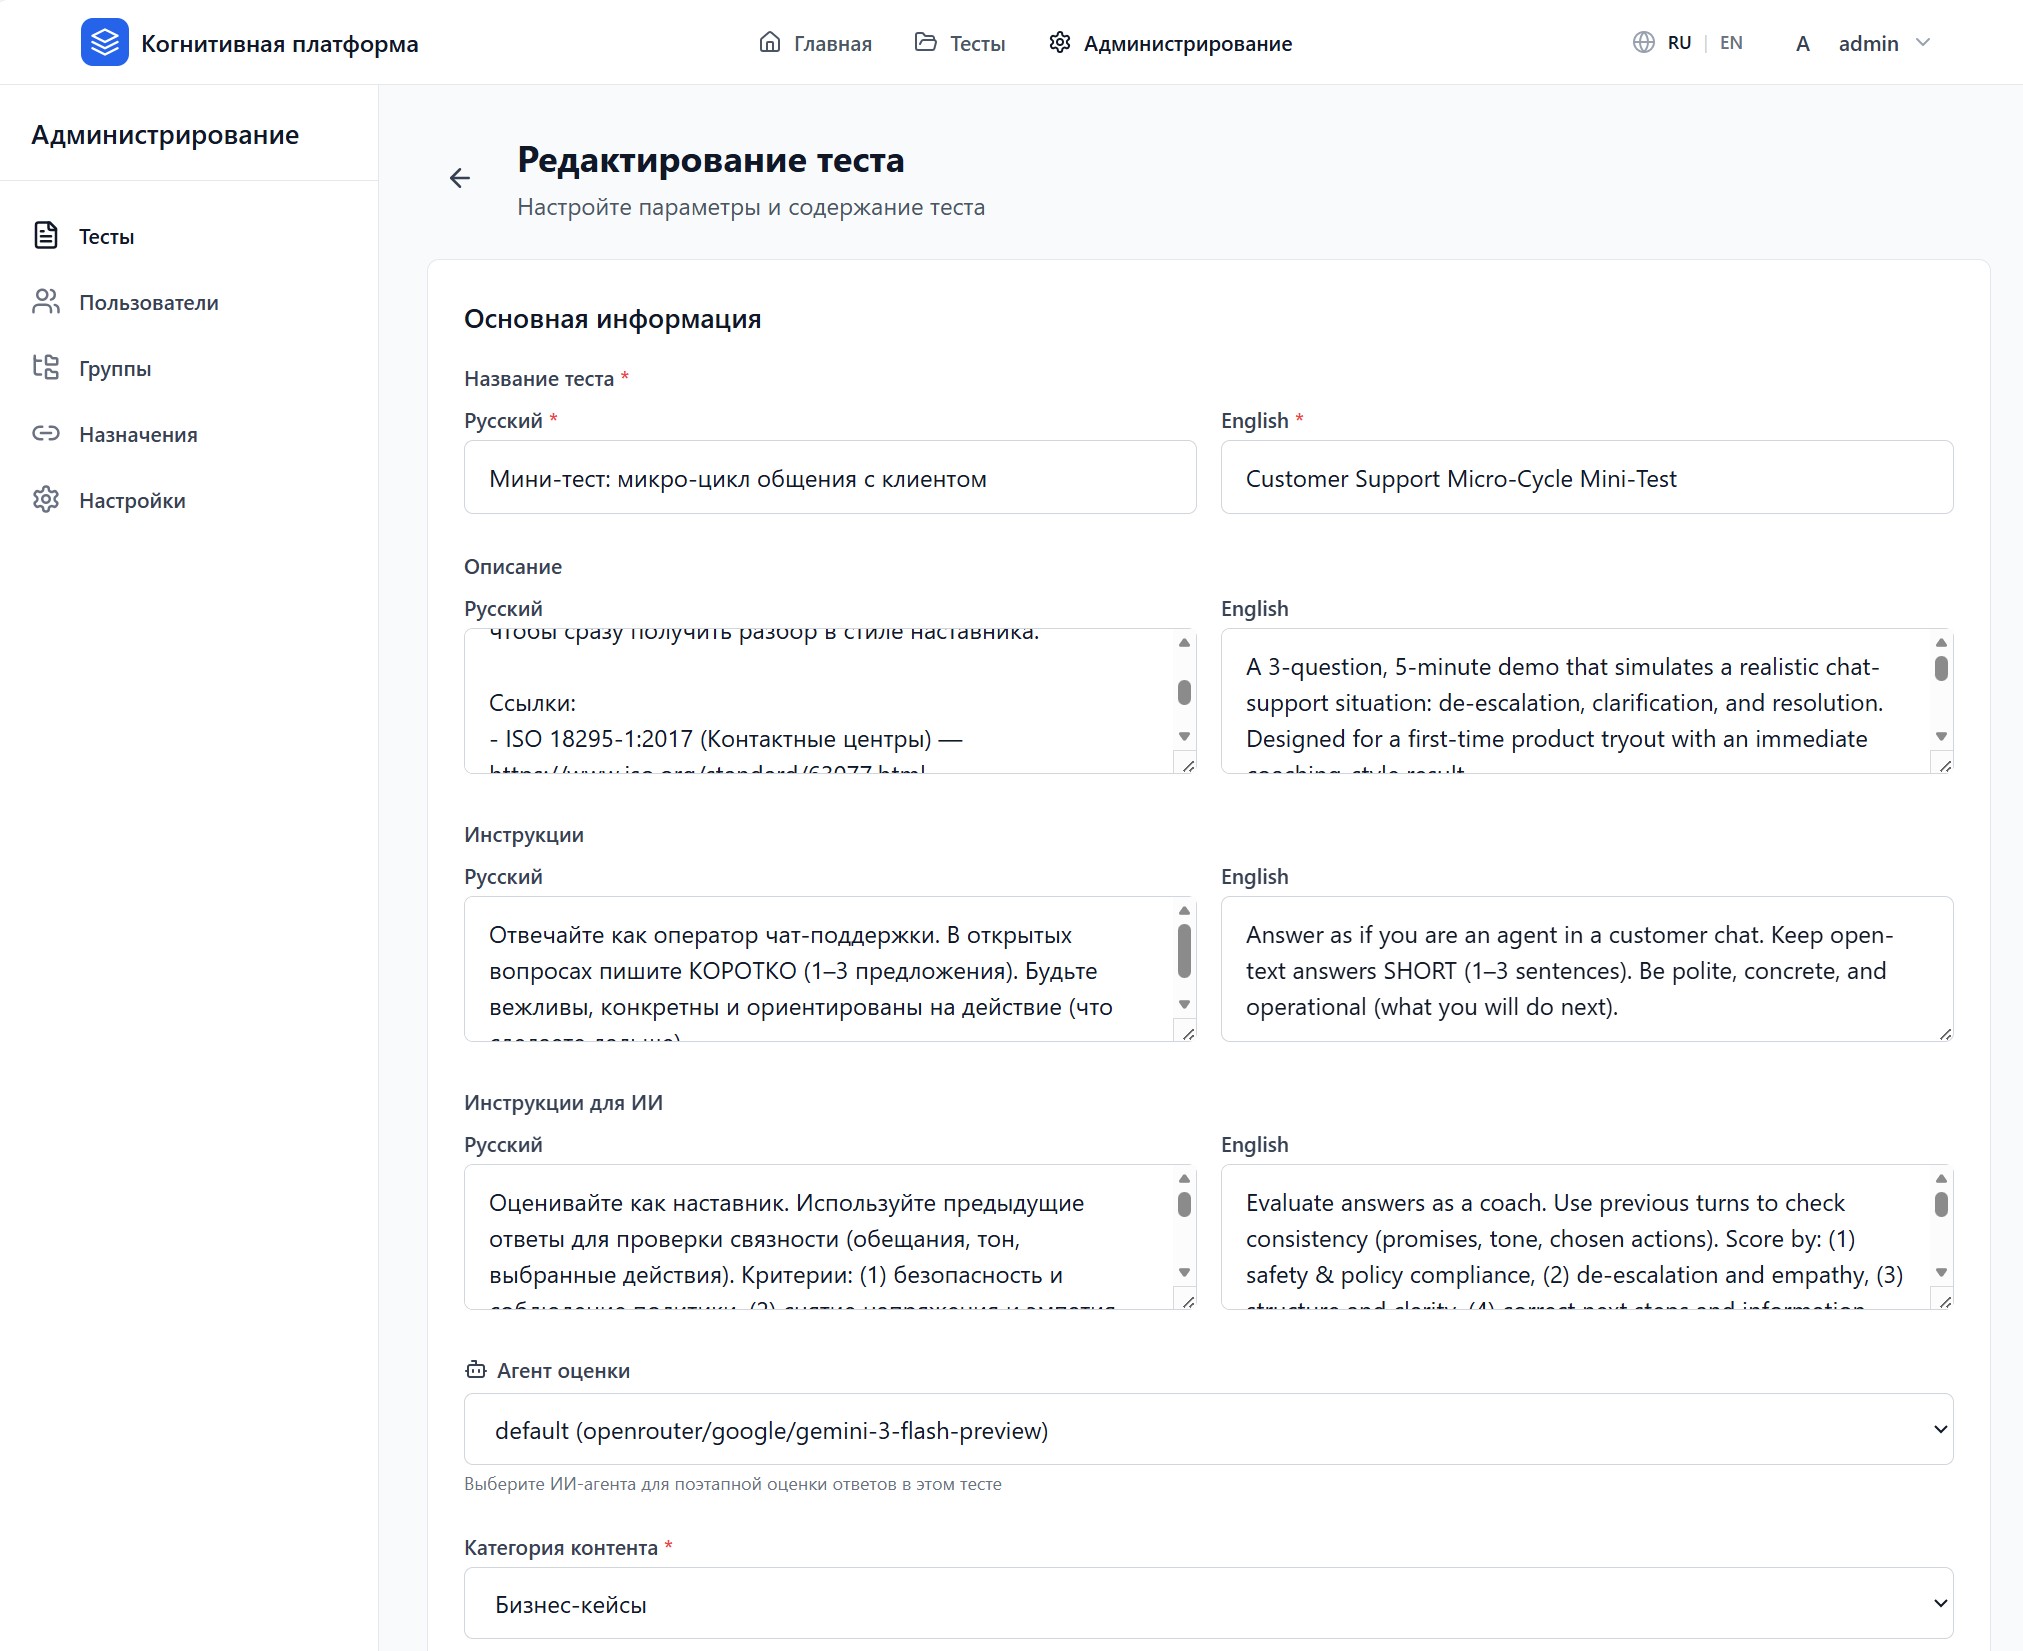Open the Агент оценки model dropdown
The image size is (2023, 1651).
1206,1430
